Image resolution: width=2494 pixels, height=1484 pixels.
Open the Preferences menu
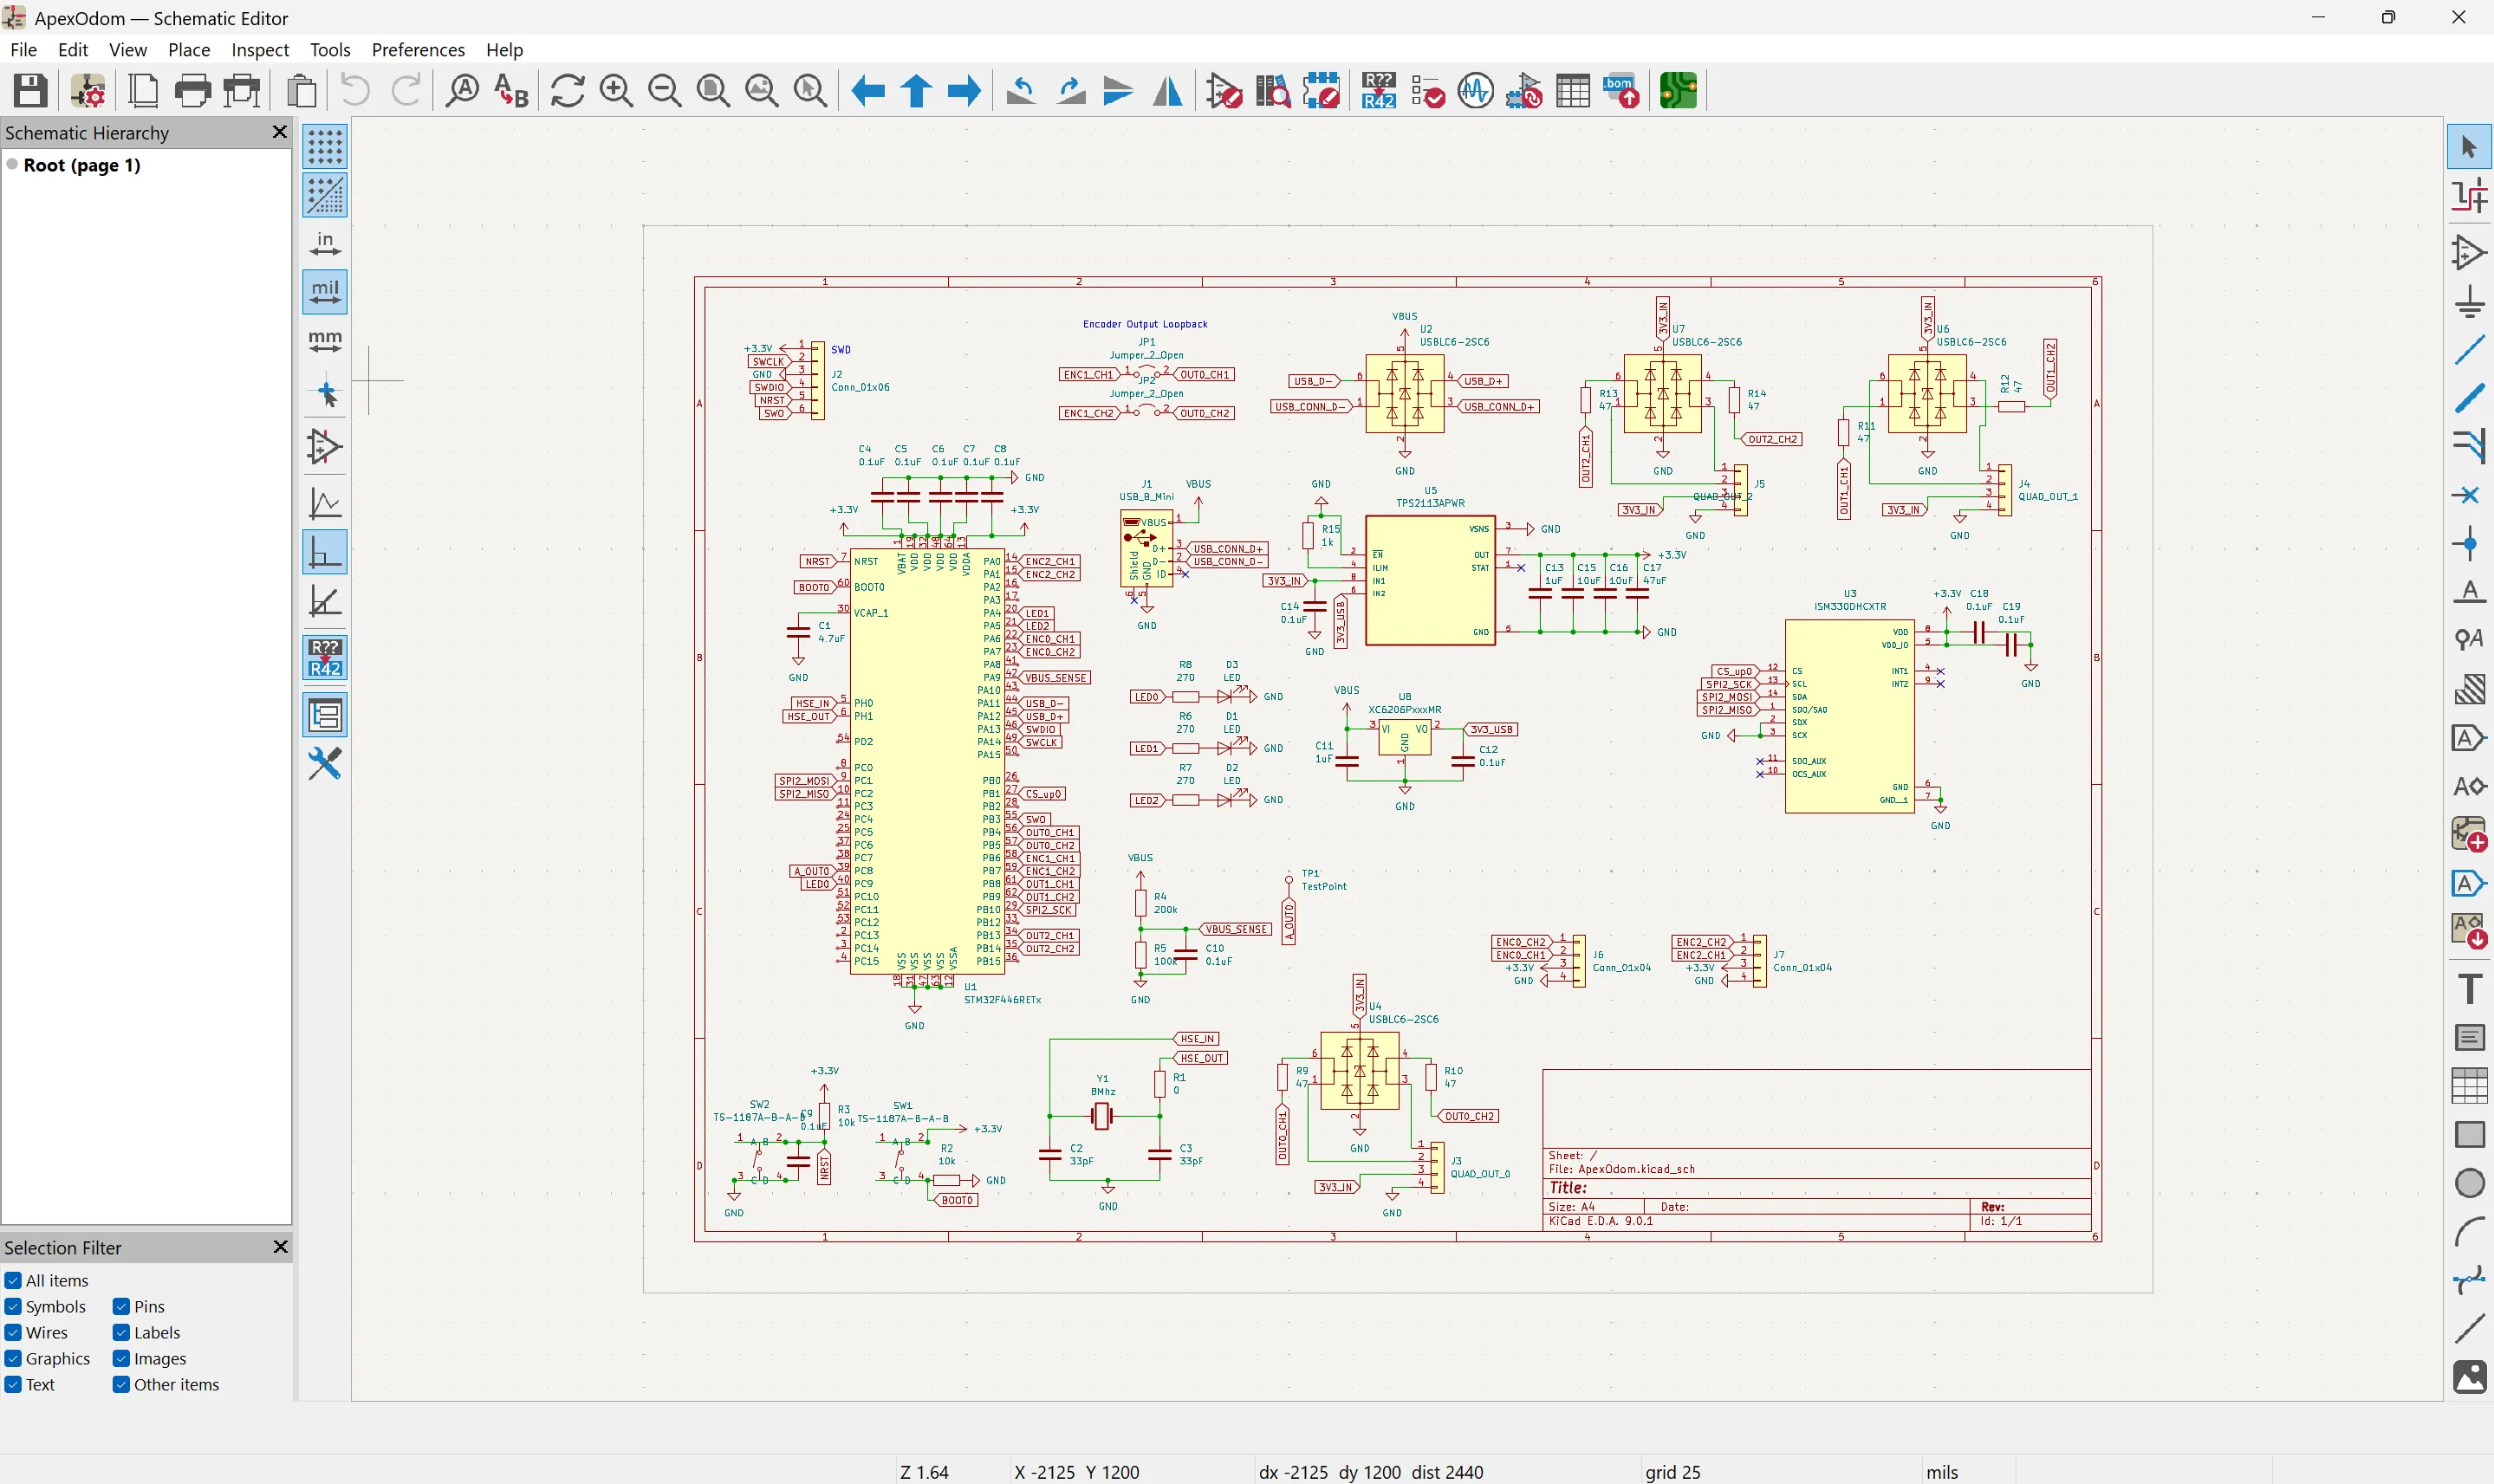click(x=418, y=50)
